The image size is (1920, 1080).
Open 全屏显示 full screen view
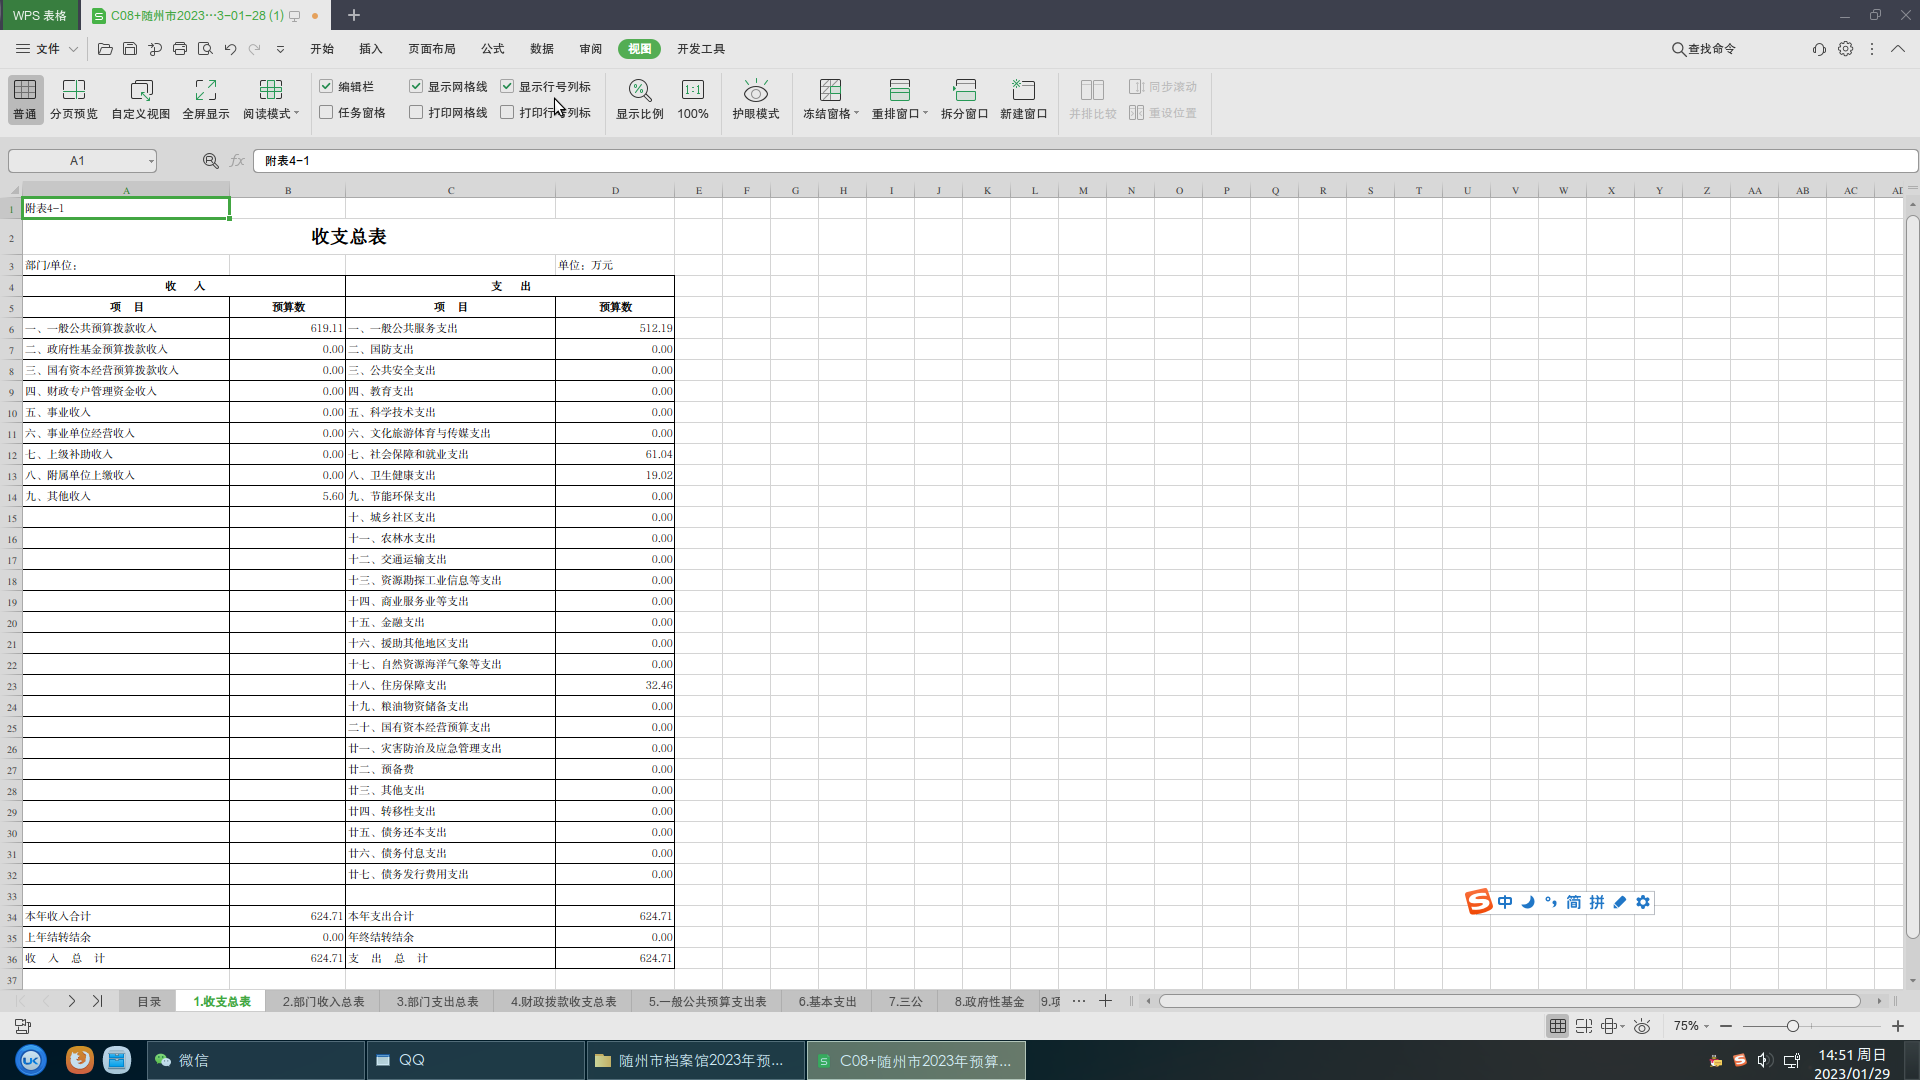(205, 91)
